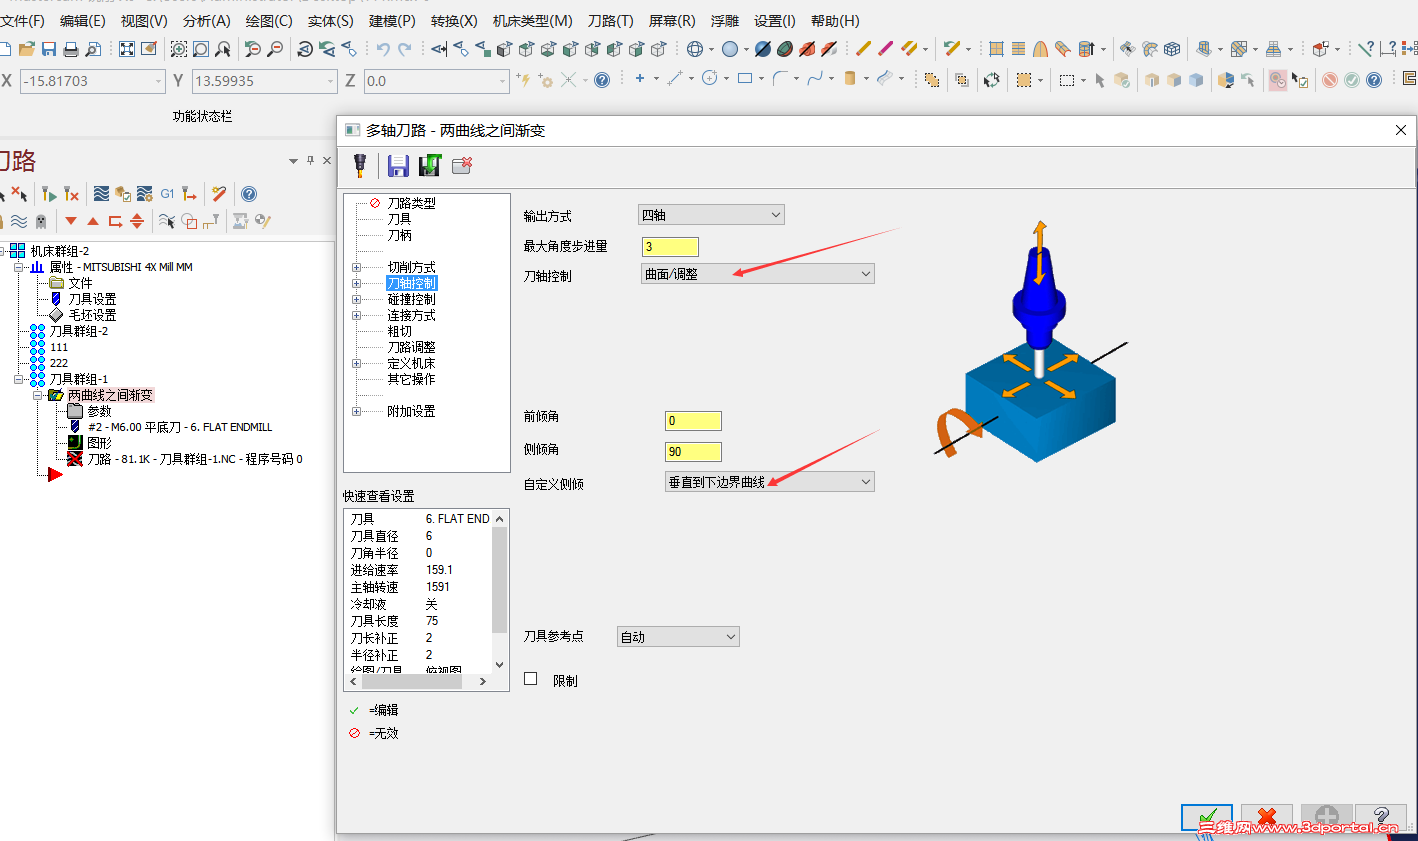Select the 两曲线之间渐变 operation

[x=110, y=395]
